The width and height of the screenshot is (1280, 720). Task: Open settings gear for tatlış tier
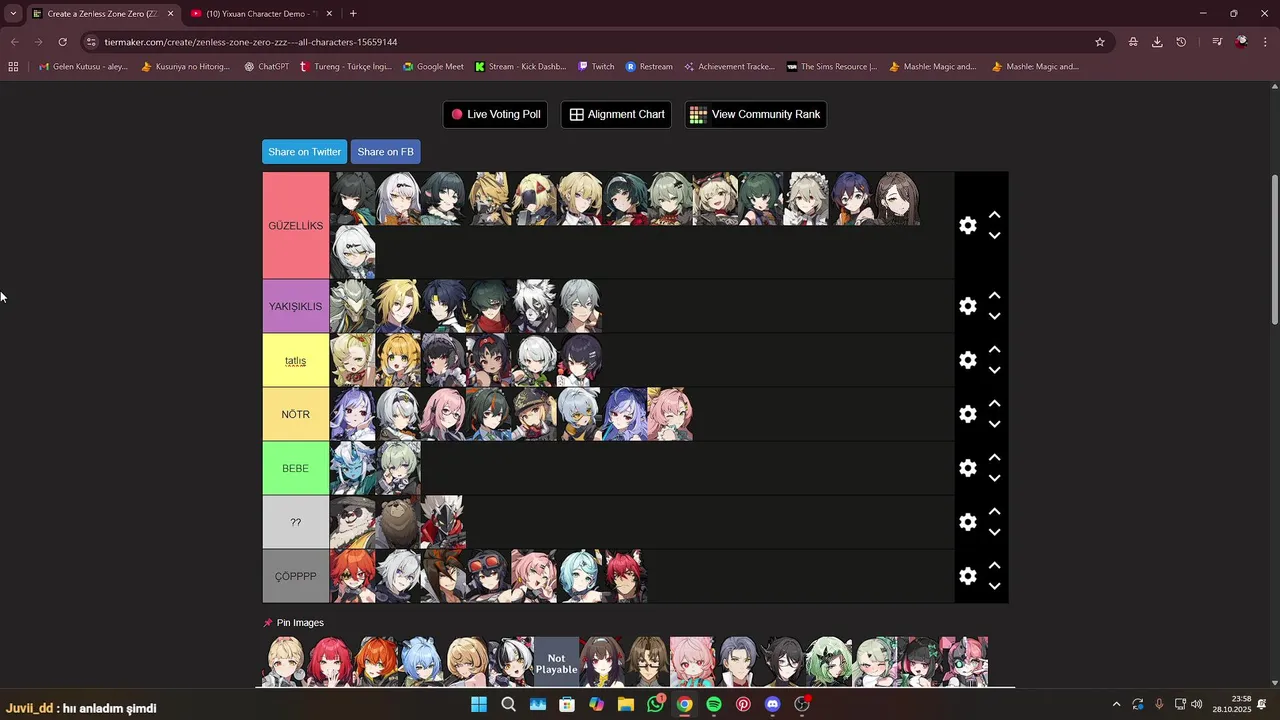(x=967, y=360)
